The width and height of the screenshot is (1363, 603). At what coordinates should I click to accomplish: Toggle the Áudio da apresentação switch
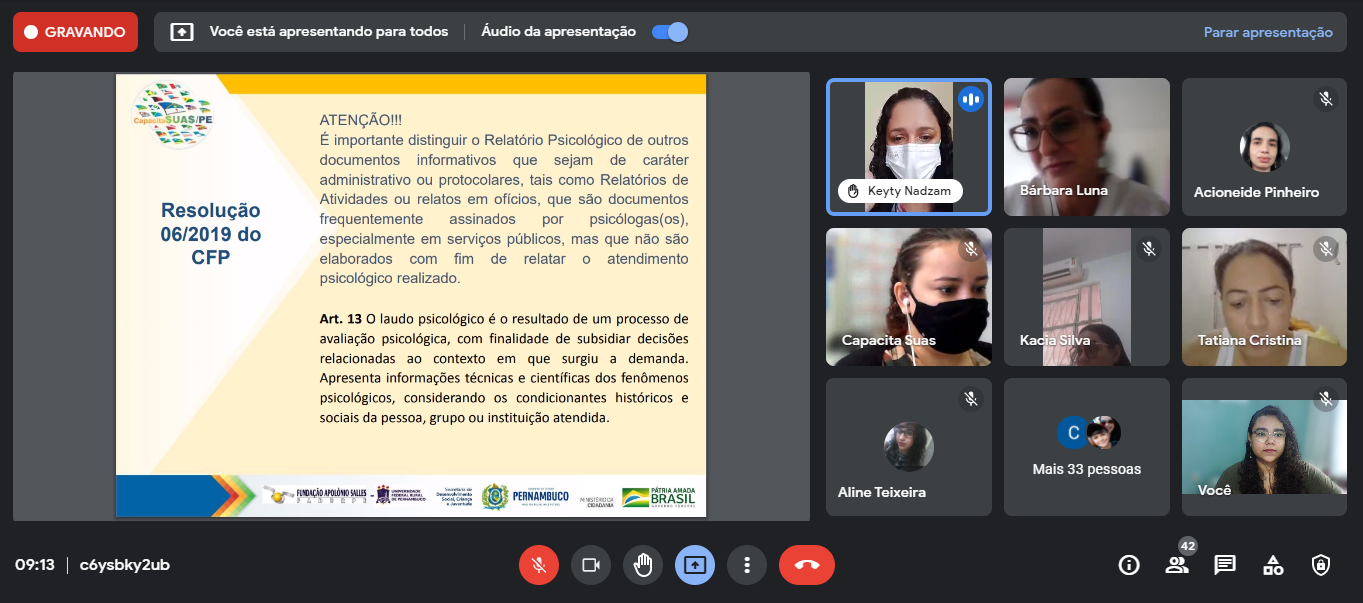click(x=669, y=32)
